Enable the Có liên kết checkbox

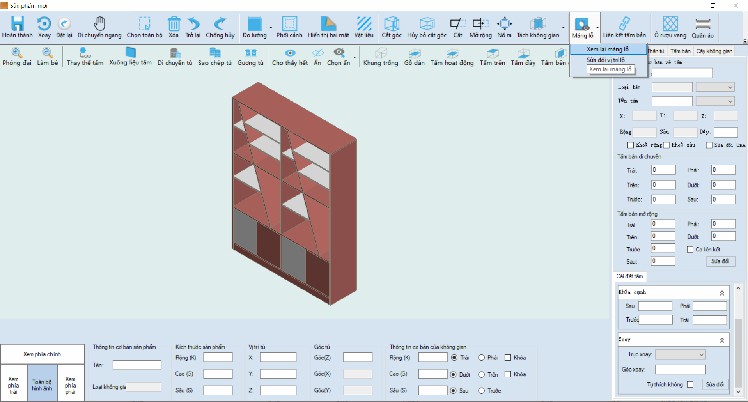[690, 249]
